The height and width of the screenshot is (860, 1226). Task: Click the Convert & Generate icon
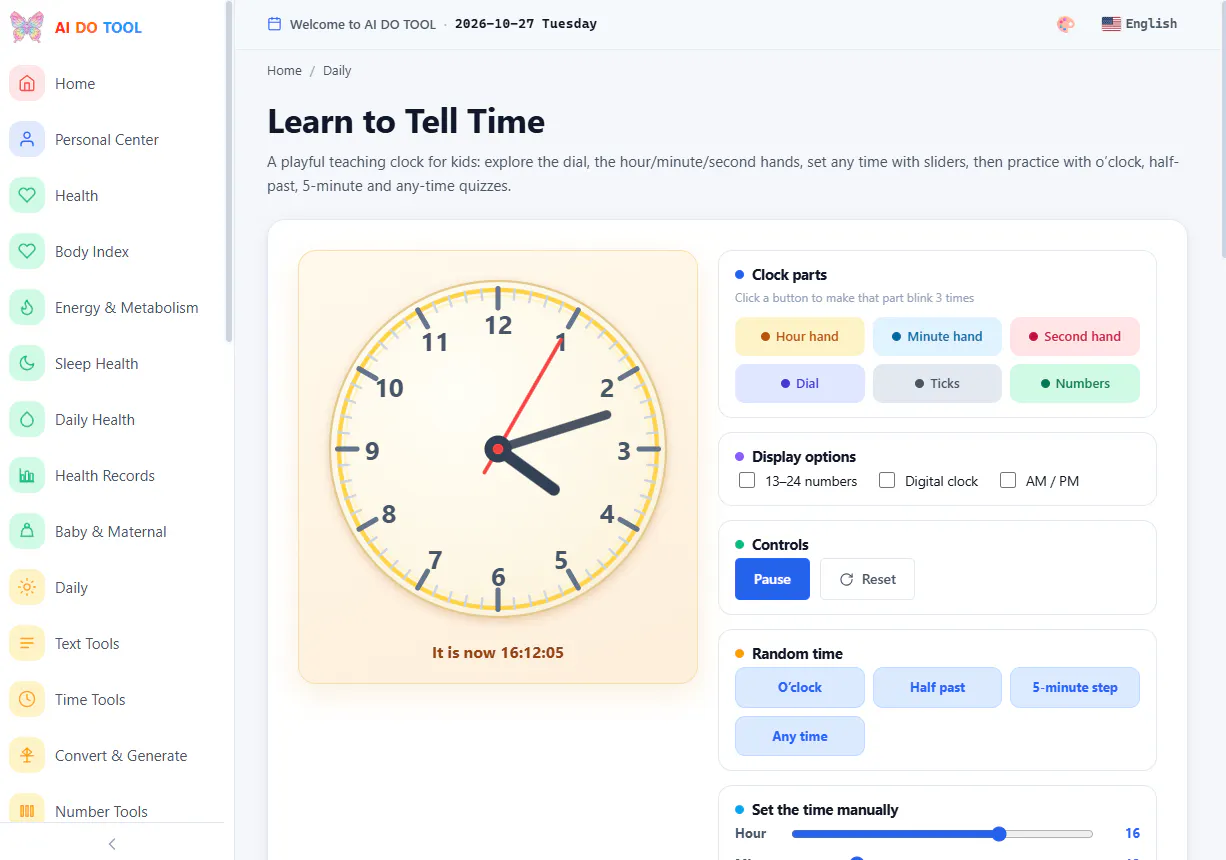pyautogui.click(x=27, y=756)
